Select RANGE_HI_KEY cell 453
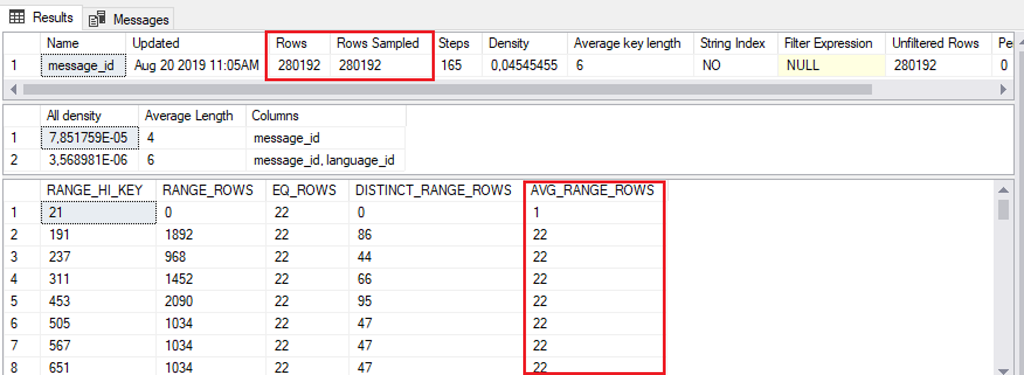This screenshot has width=1024, height=375. pyautogui.click(x=98, y=301)
